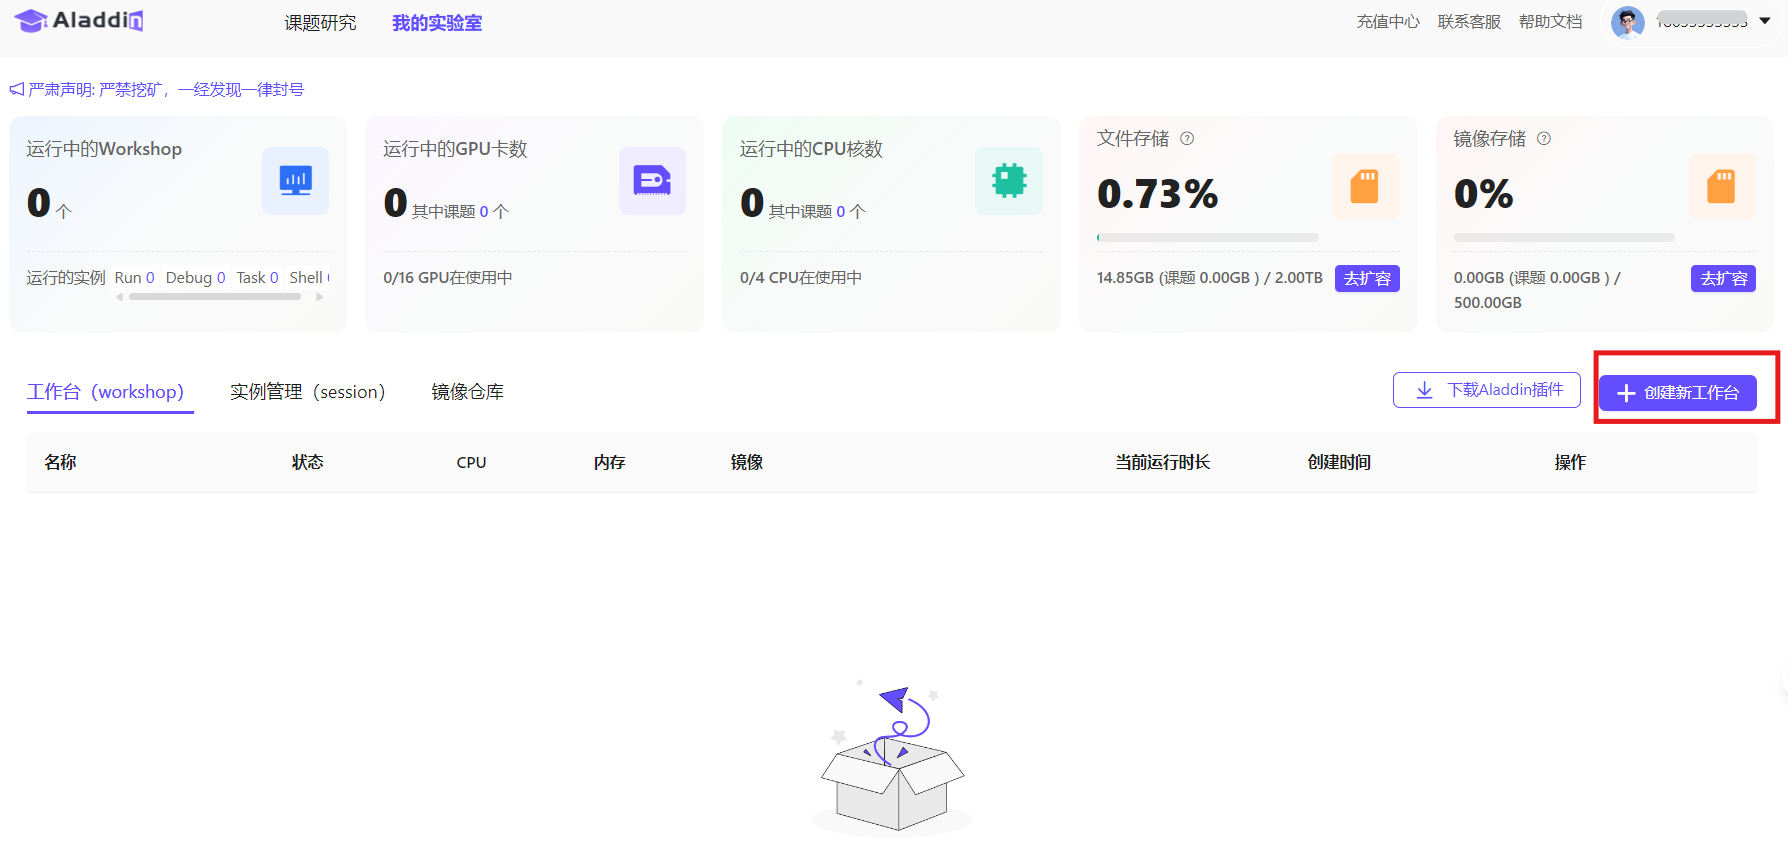Click the file storage orange icon
The height and width of the screenshot is (850, 1788).
point(1364,187)
